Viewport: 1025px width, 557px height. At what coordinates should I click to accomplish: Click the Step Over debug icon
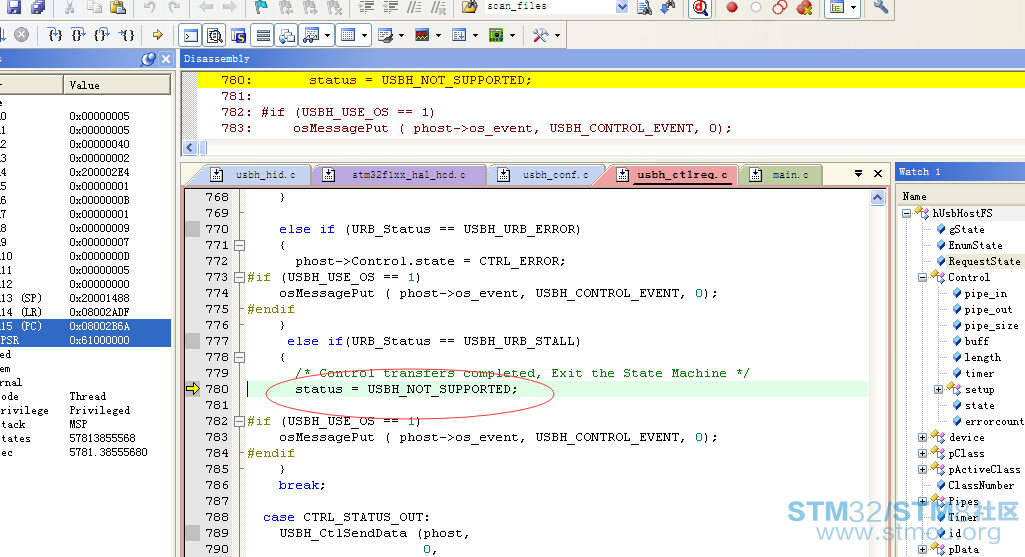[x=78, y=35]
